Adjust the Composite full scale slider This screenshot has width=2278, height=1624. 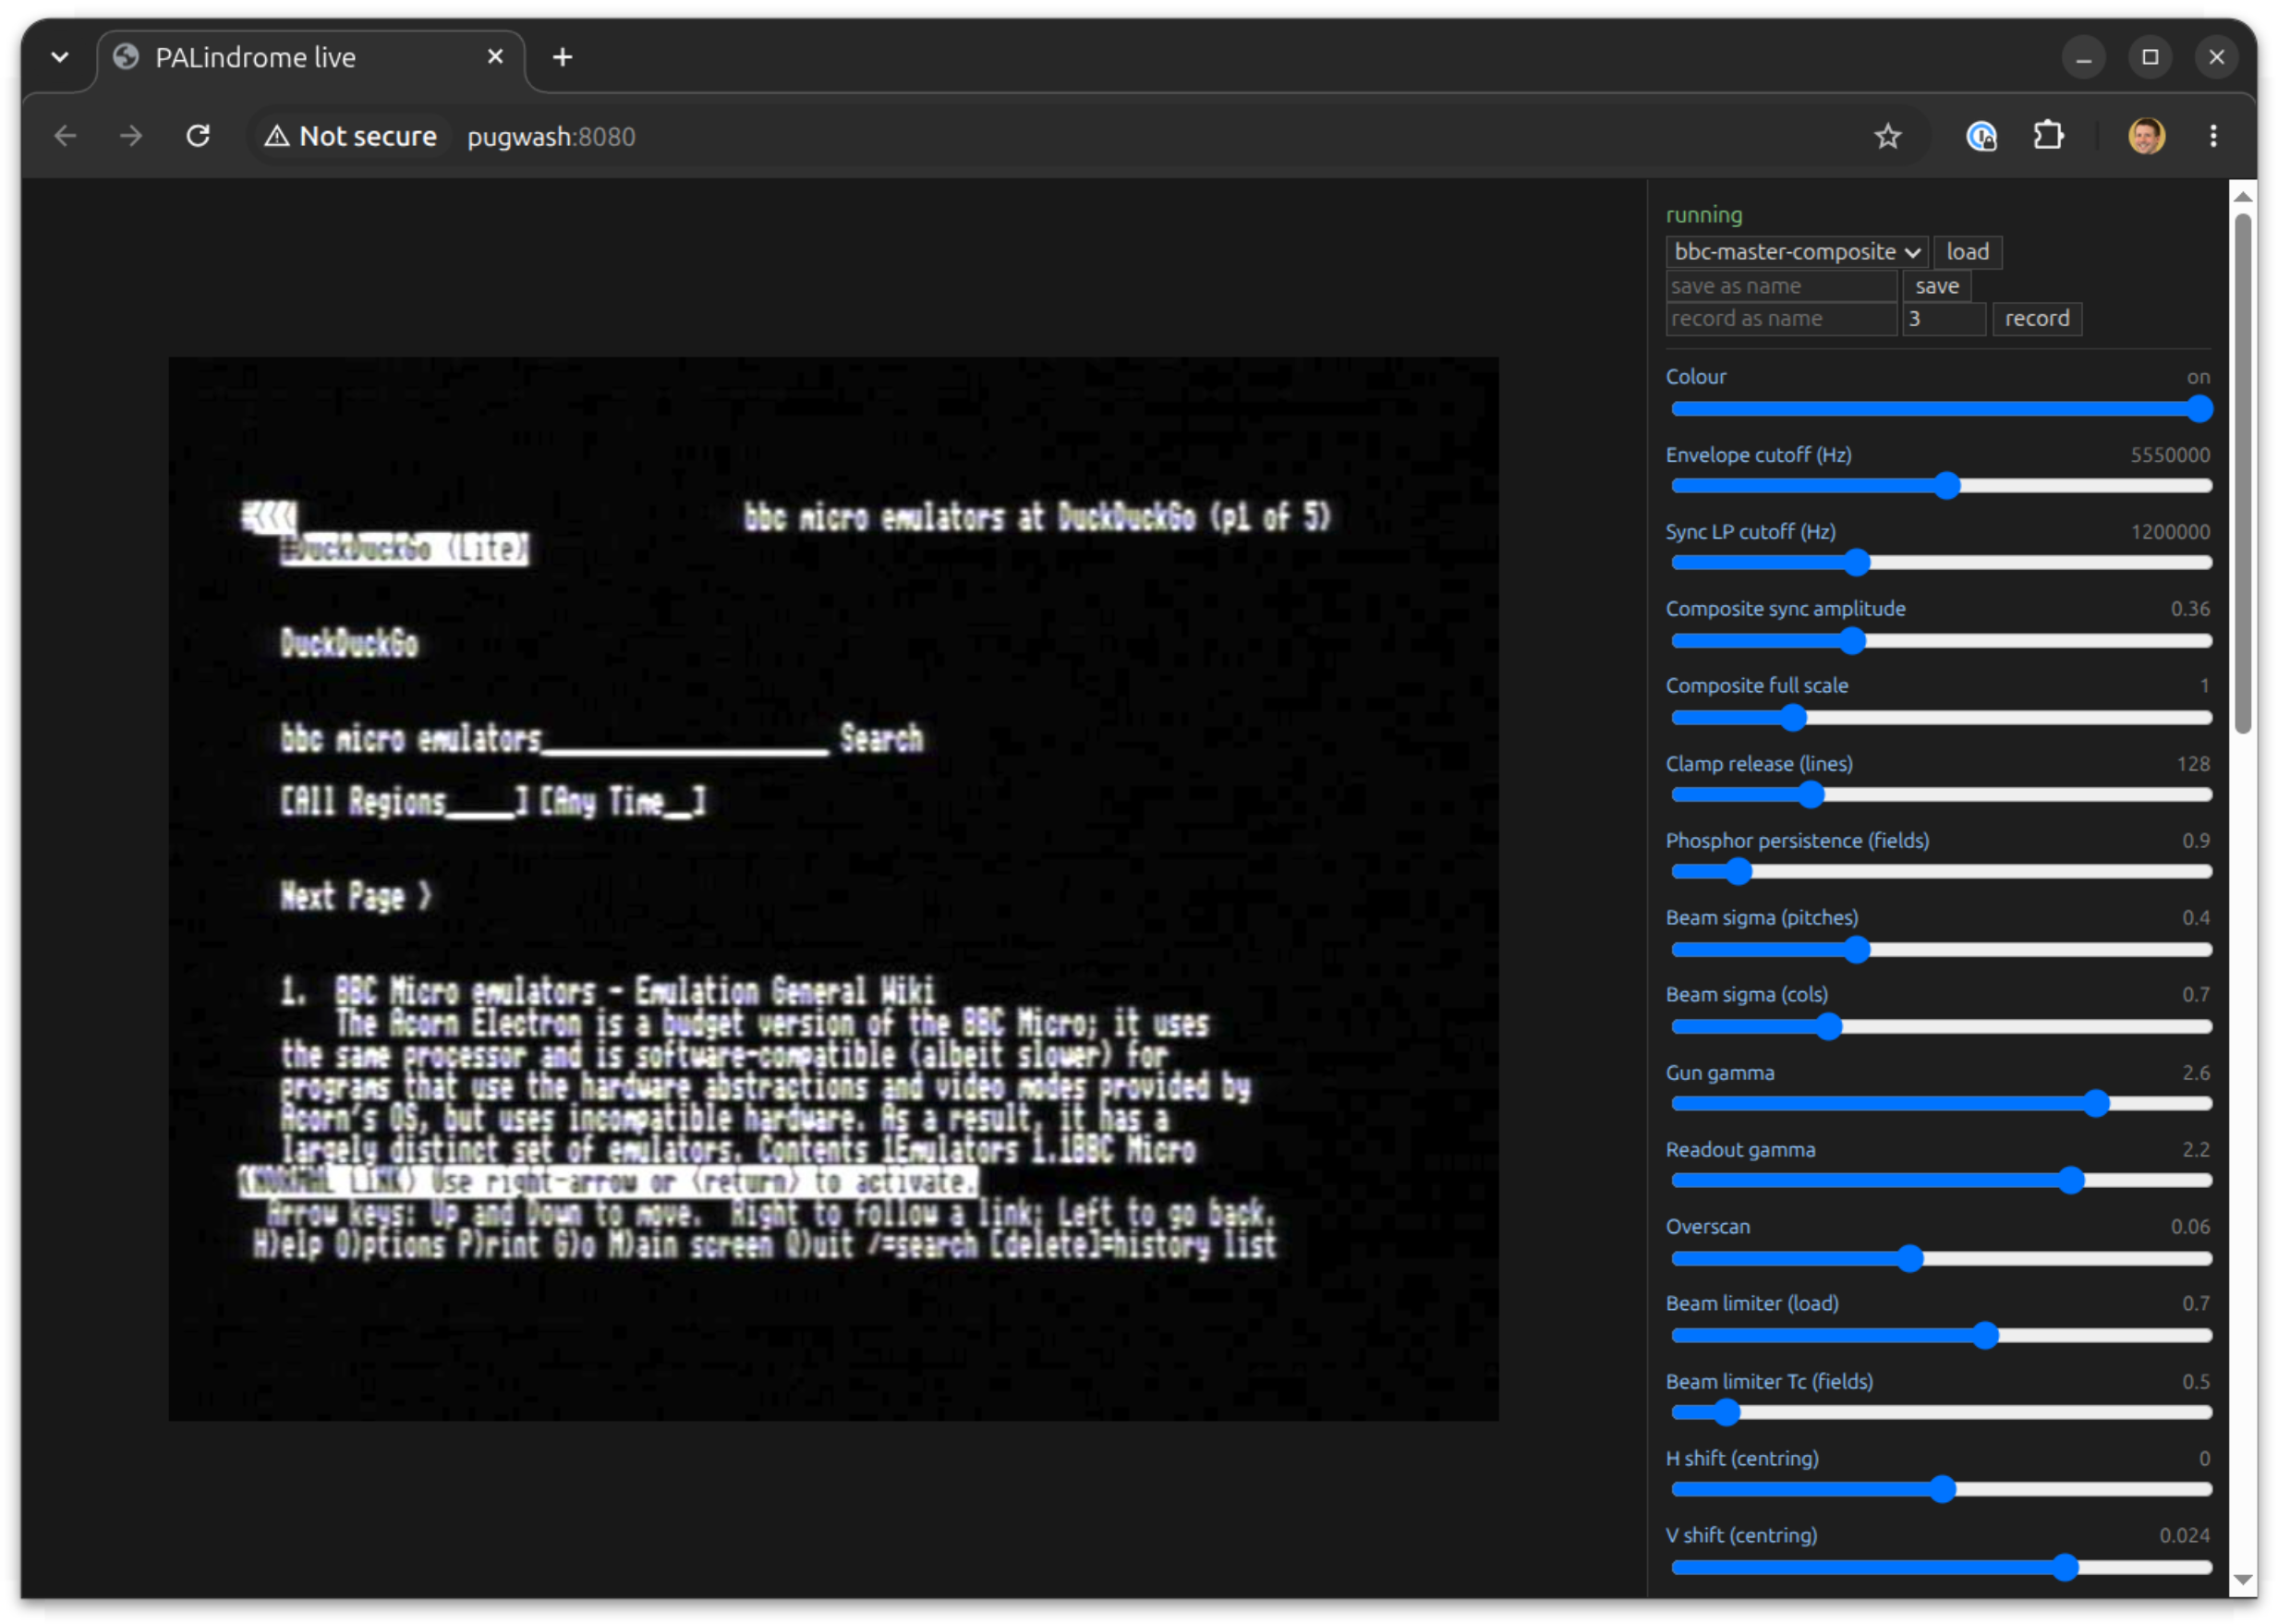pos(1940,718)
